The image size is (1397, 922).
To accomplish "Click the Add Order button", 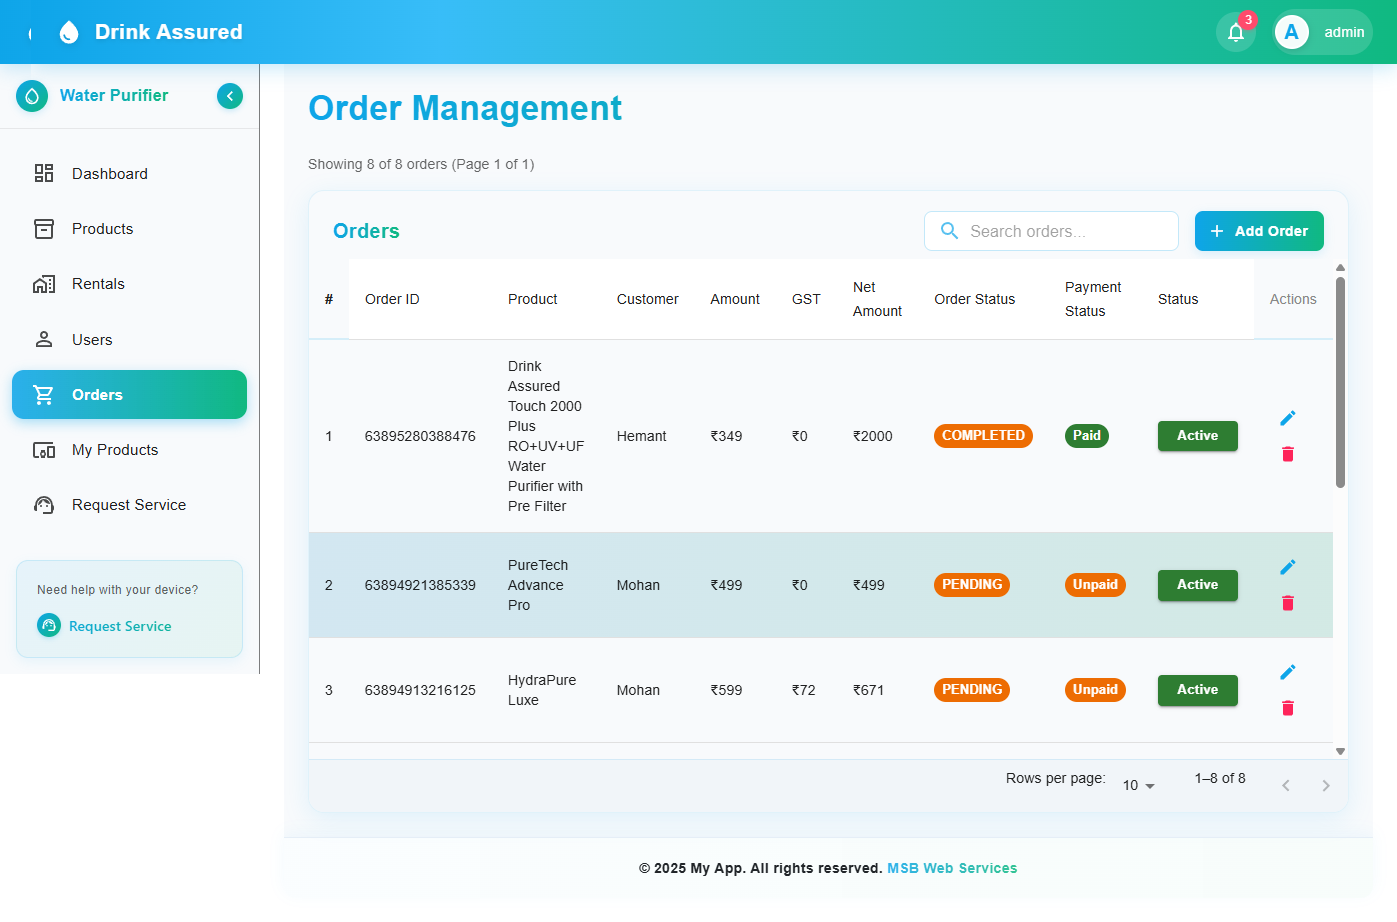I will [1258, 231].
